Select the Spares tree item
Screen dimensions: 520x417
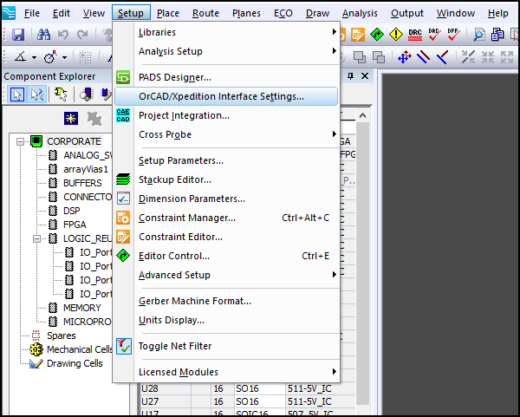pos(61,335)
